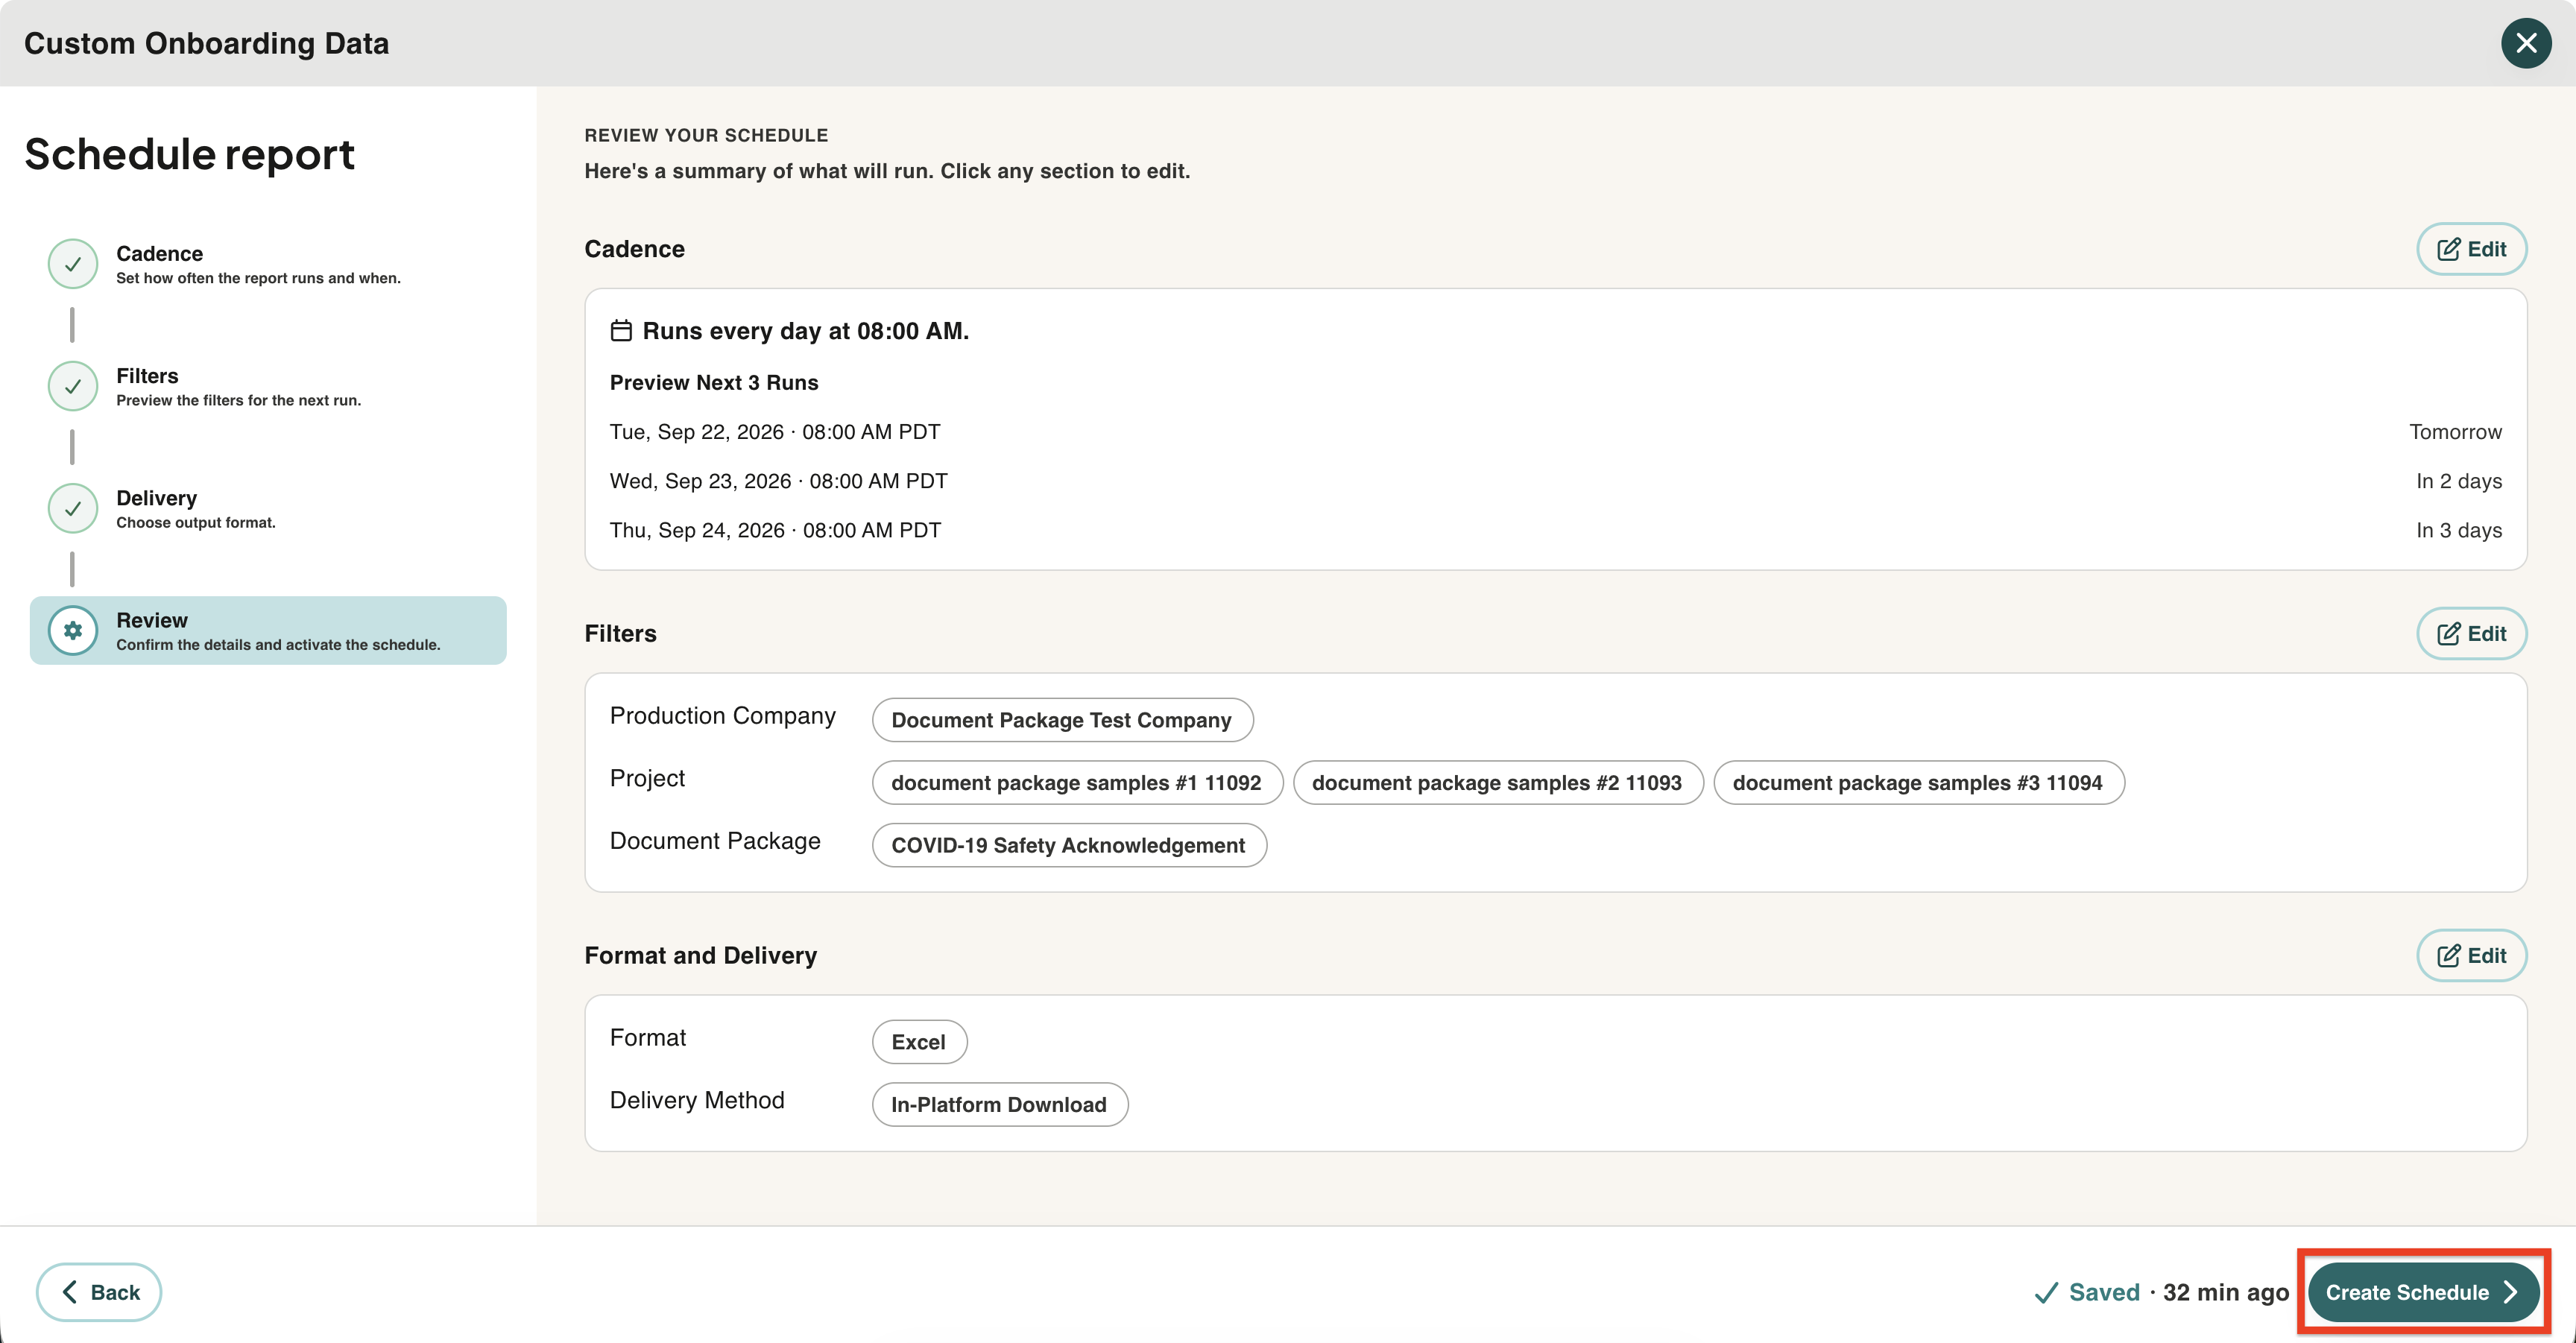Click the calendar icon beside Runs every day
This screenshot has height=1343, width=2576.
click(x=621, y=331)
